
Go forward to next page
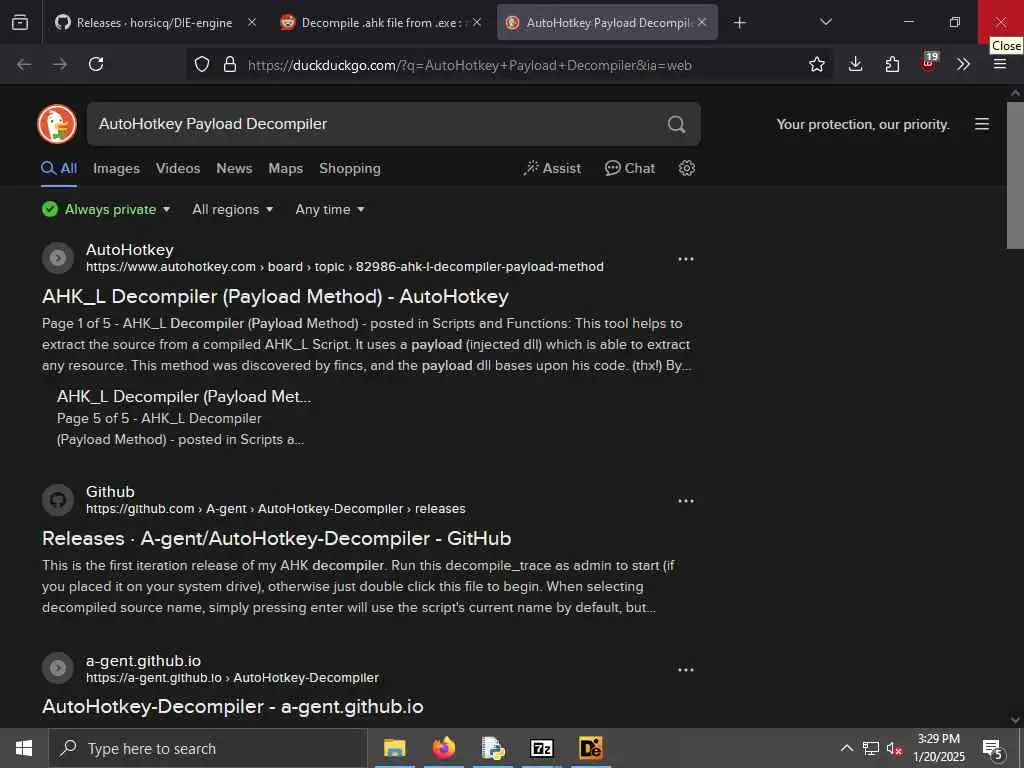60,64
